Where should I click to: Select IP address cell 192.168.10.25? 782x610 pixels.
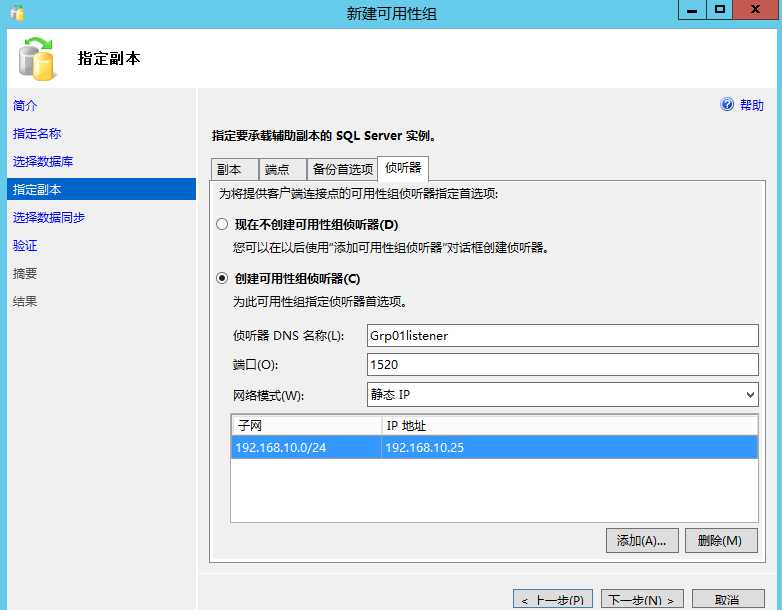pyautogui.click(x=570, y=447)
